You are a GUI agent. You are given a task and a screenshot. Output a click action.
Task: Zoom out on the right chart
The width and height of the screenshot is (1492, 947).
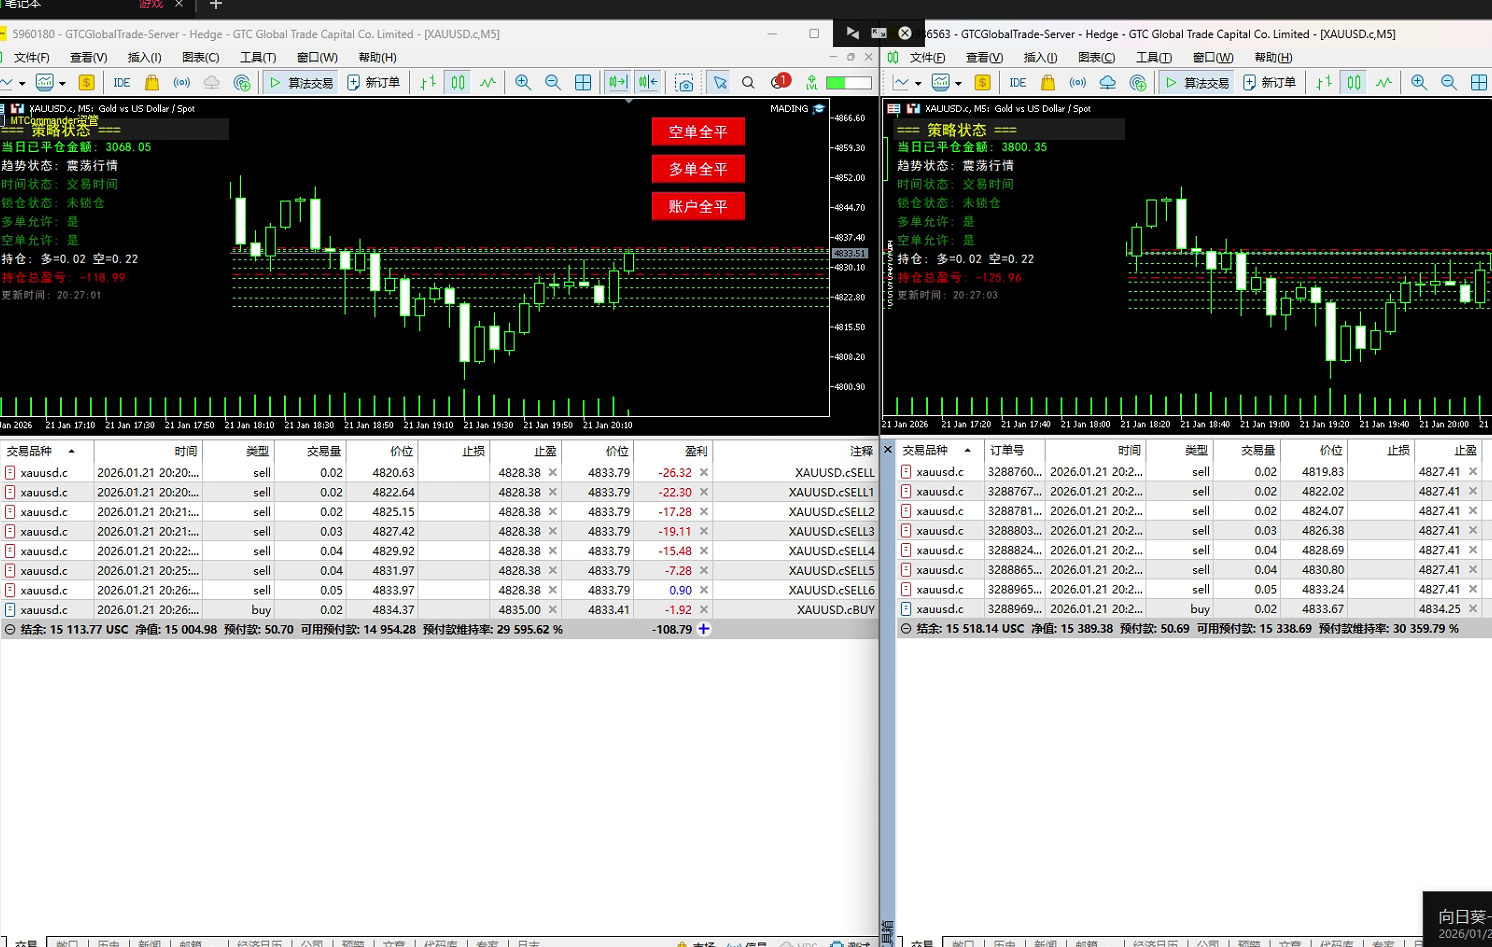tap(1449, 83)
